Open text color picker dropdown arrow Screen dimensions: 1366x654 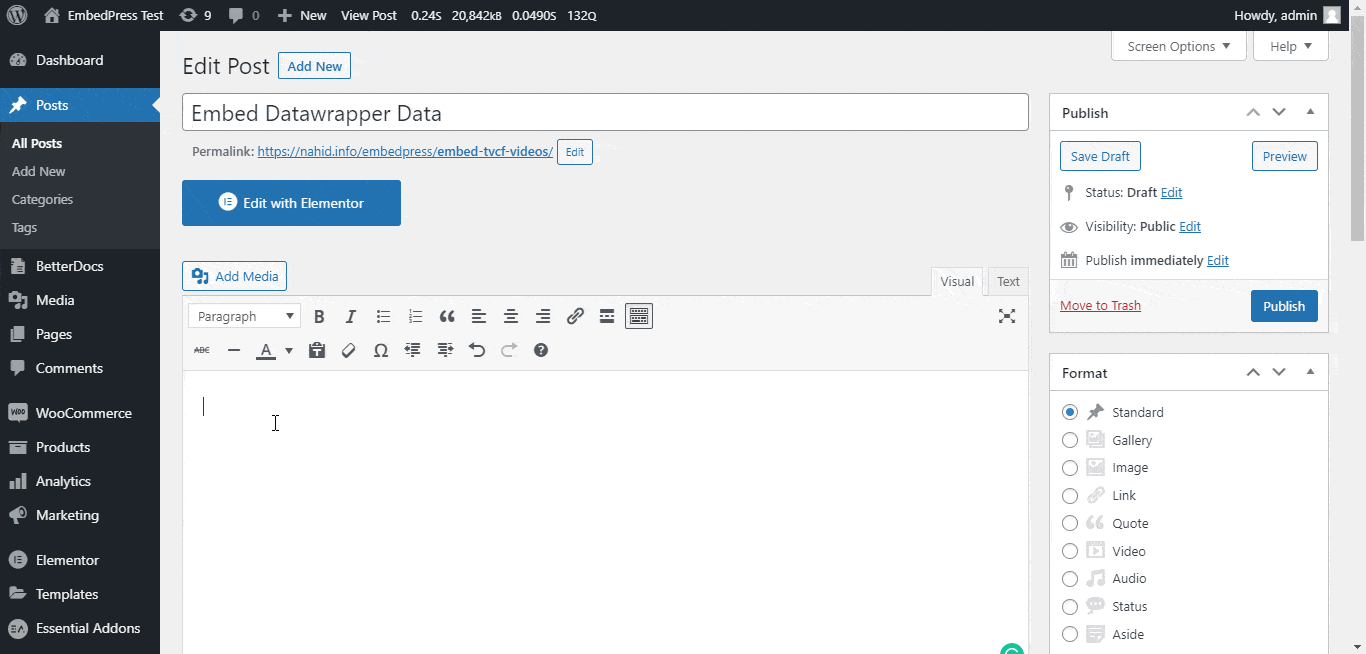coord(289,350)
